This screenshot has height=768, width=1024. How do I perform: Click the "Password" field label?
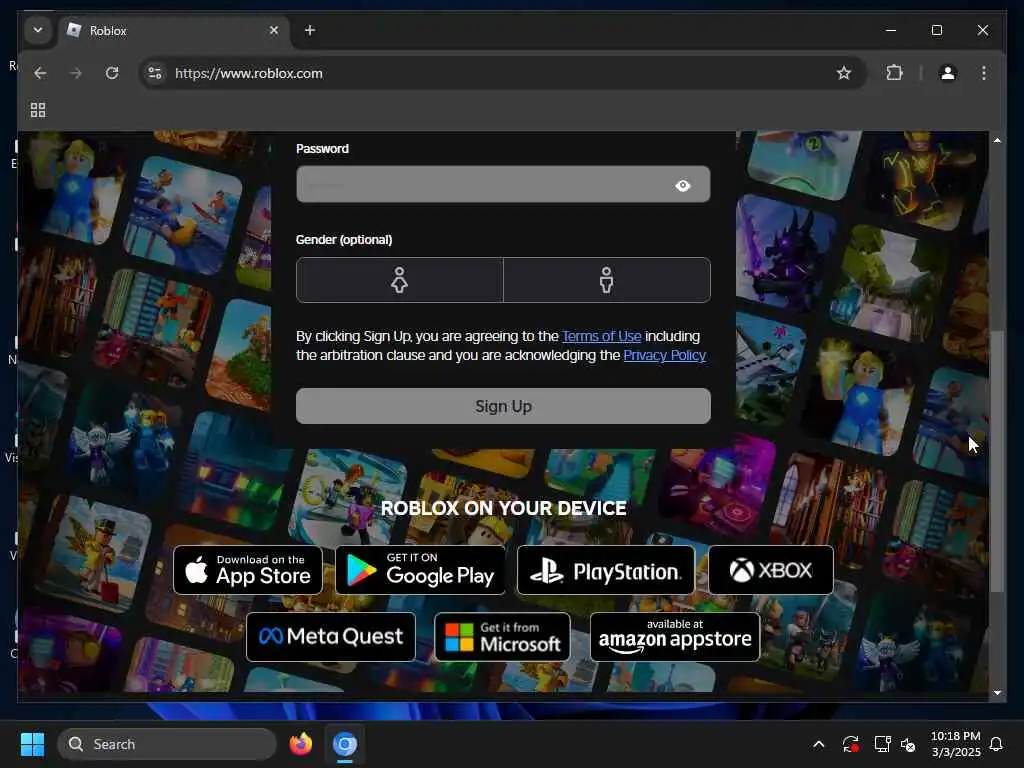click(x=323, y=149)
